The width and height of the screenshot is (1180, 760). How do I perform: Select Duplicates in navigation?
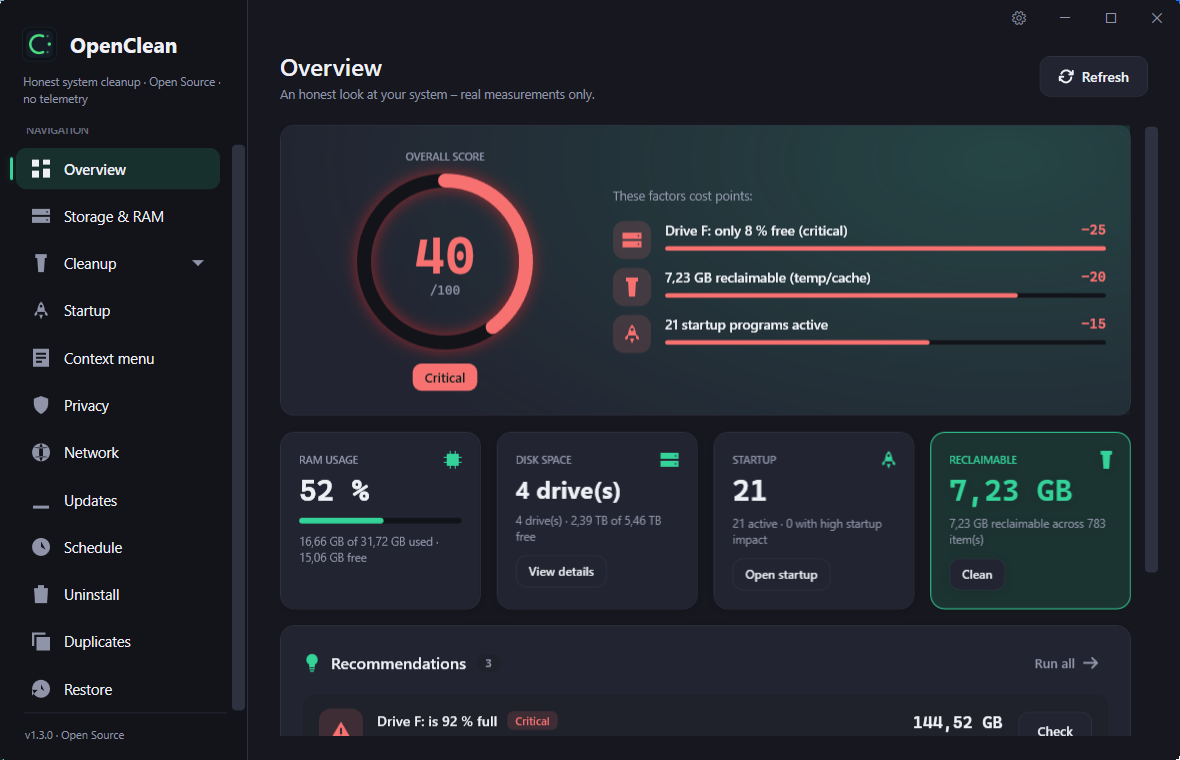pyautogui.click(x=118, y=642)
